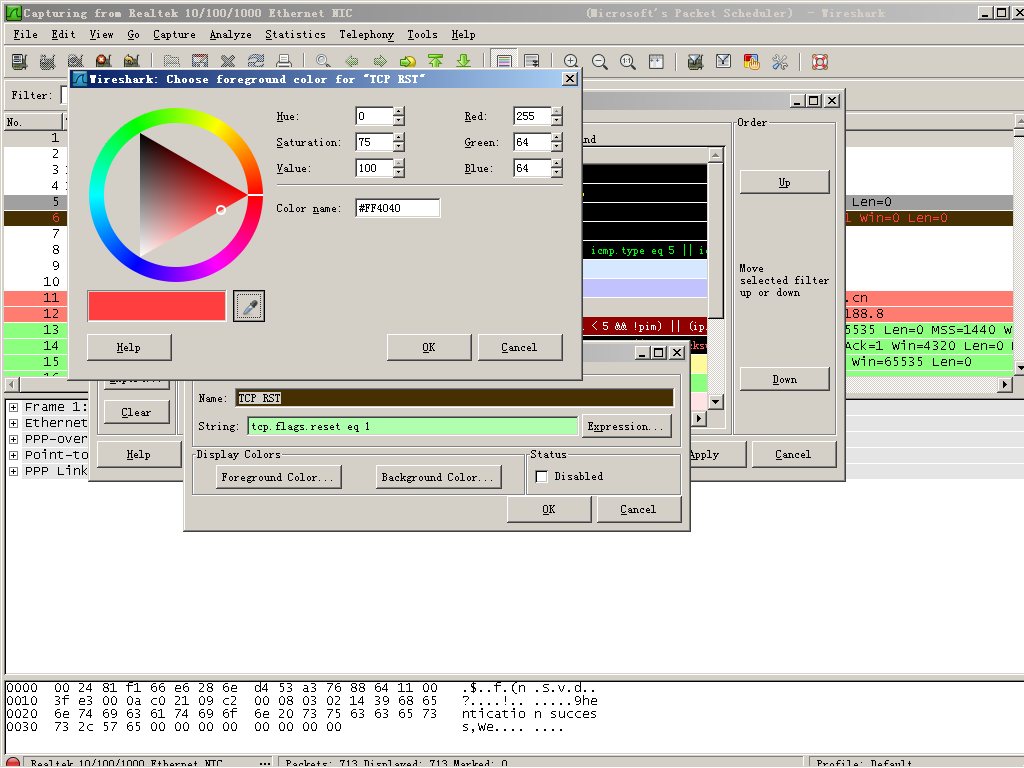Click the Find packet magnifier icon
Viewport: 1024px width, 768px height.
[x=323, y=61]
